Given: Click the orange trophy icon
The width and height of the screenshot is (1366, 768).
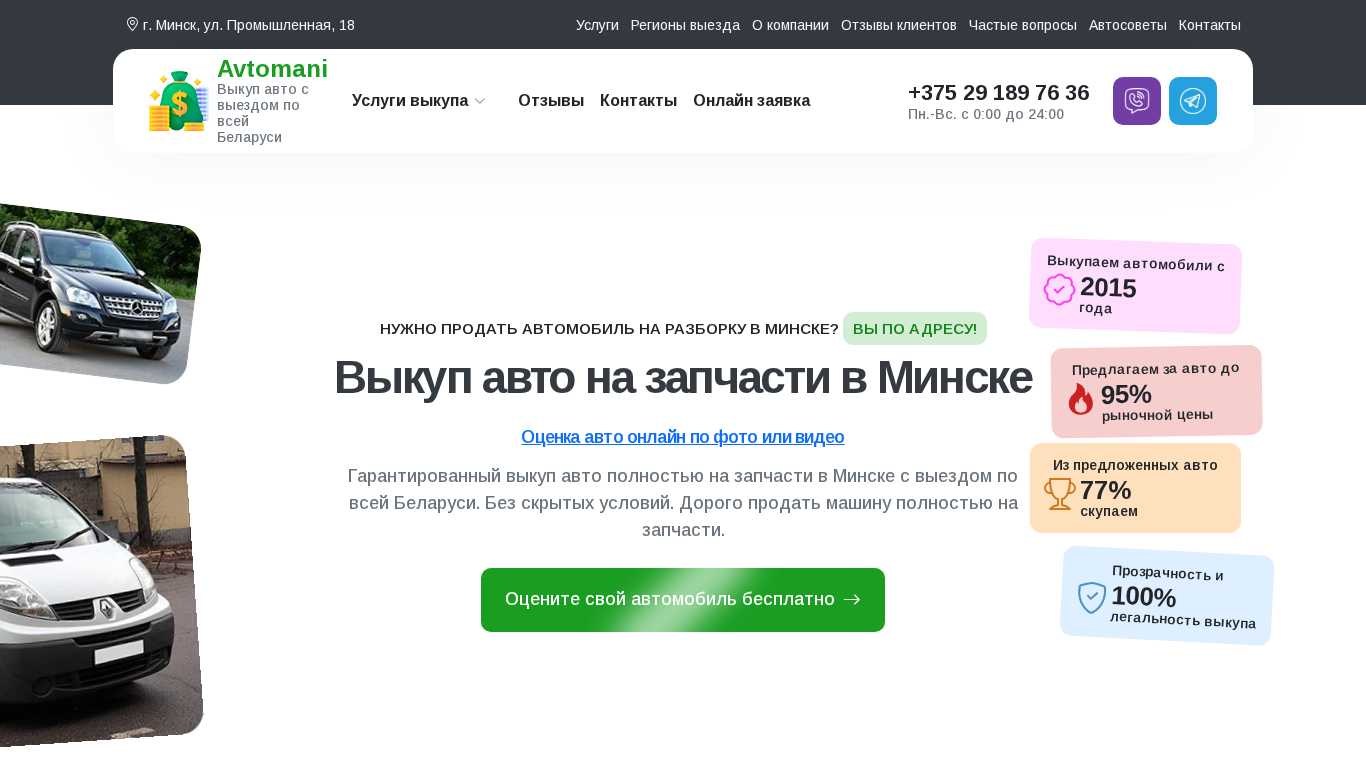Looking at the screenshot, I should click(1060, 494).
